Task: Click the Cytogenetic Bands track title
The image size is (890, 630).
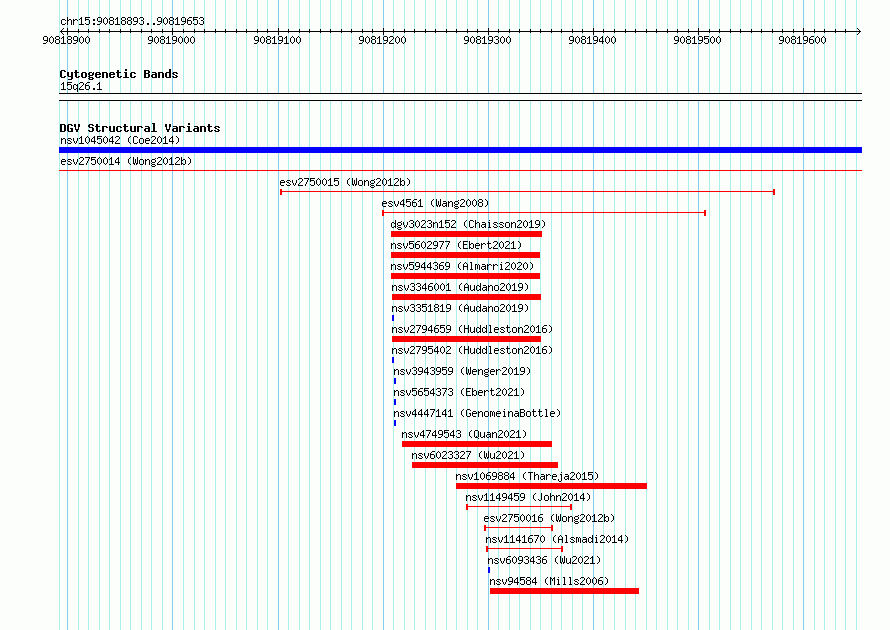Action: click(119, 74)
